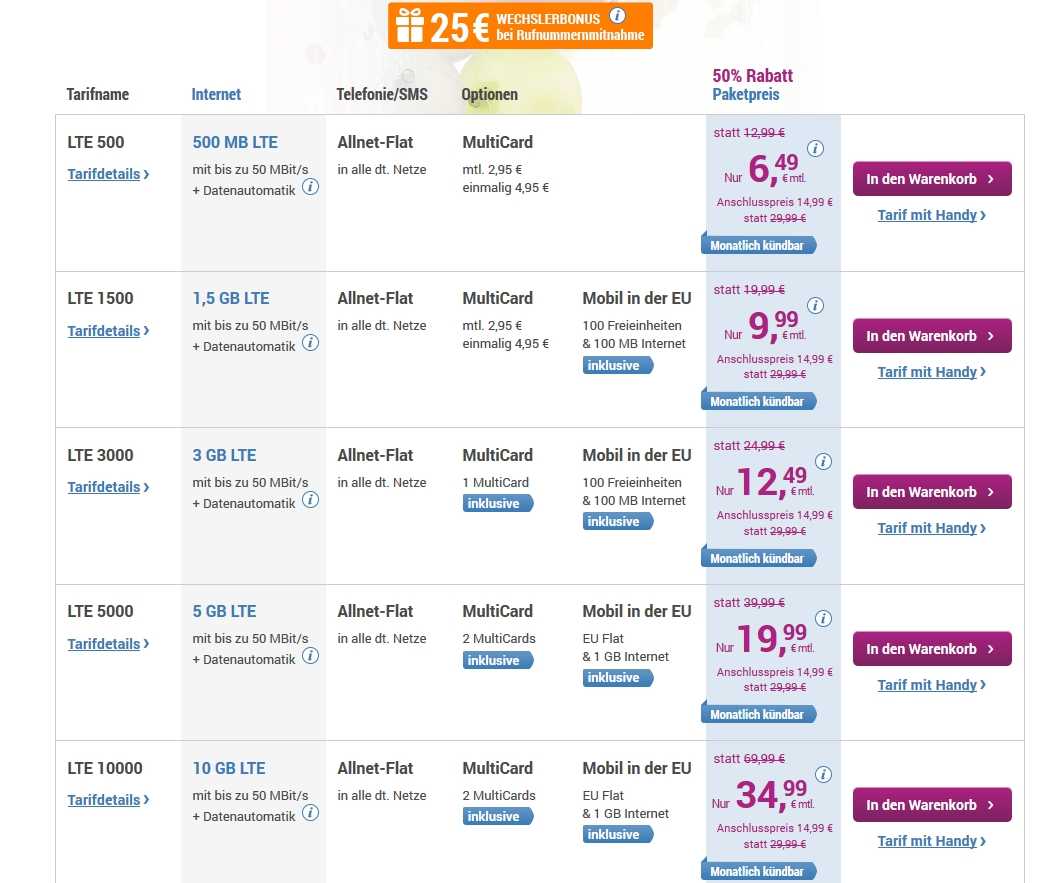Click Monatlich kündbar badge for LTE 3000
This screenshot has height=883, width=1041.
pyautogui.click(x=757, y=558)
